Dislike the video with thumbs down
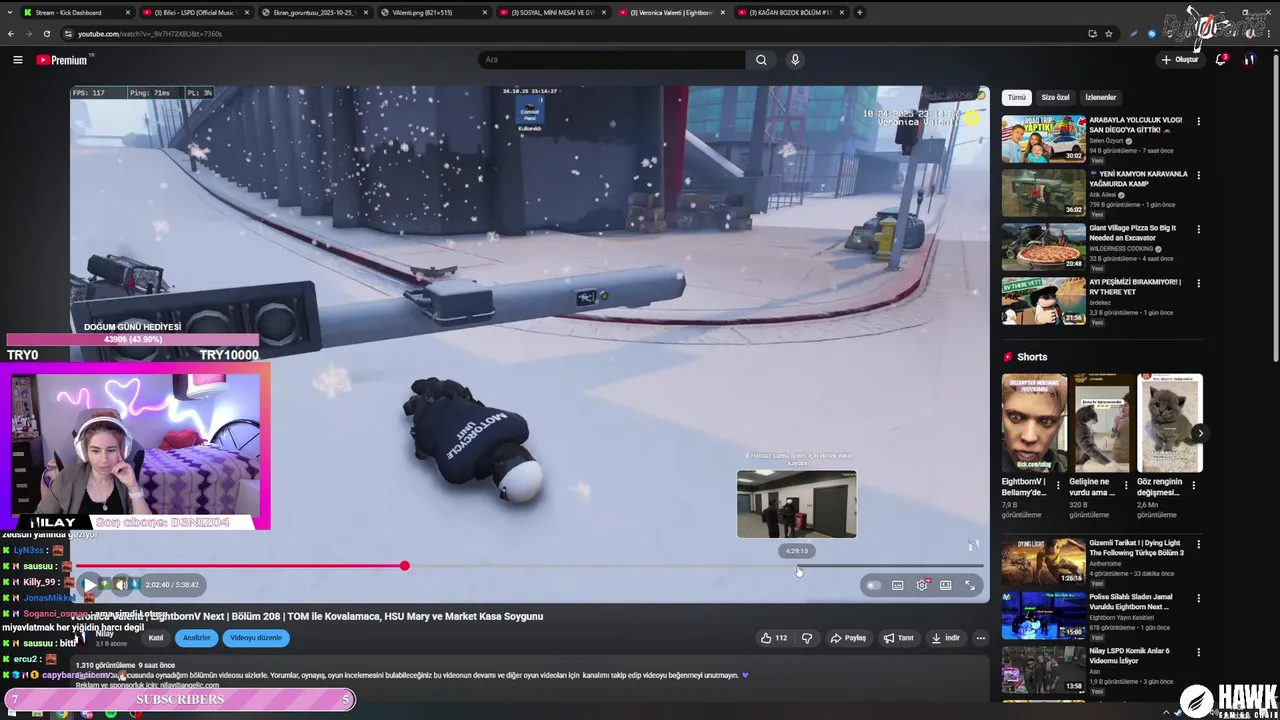 click(807, 638)
